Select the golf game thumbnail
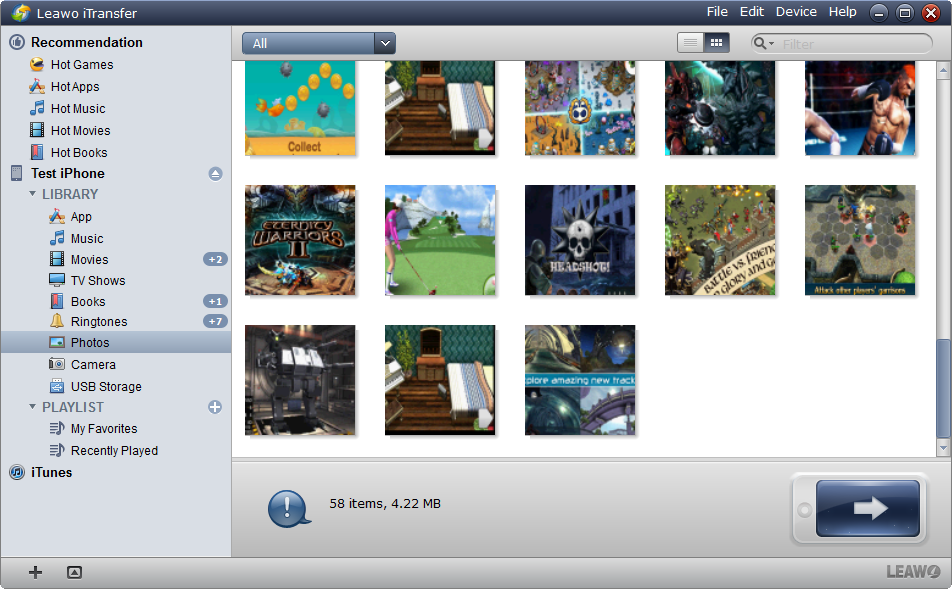Screen dimensions: 952x589 (x=440, y=240)
